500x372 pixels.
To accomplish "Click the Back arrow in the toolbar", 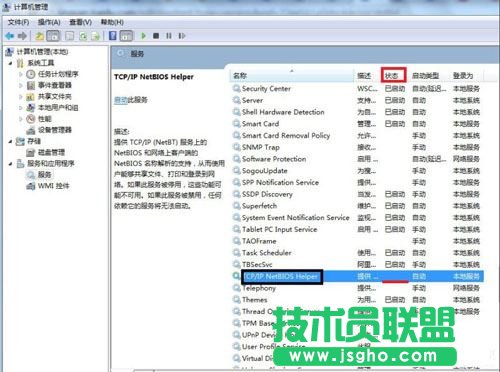I will point(10,35).
